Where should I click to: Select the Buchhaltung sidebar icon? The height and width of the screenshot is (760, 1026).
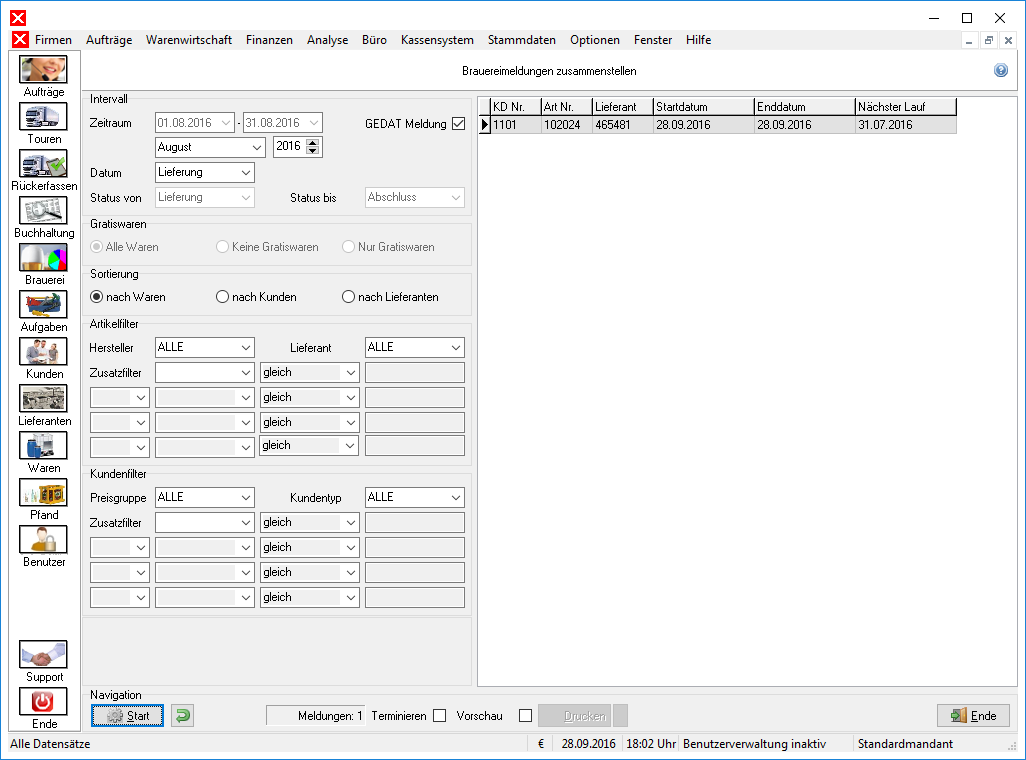(43, 211)
